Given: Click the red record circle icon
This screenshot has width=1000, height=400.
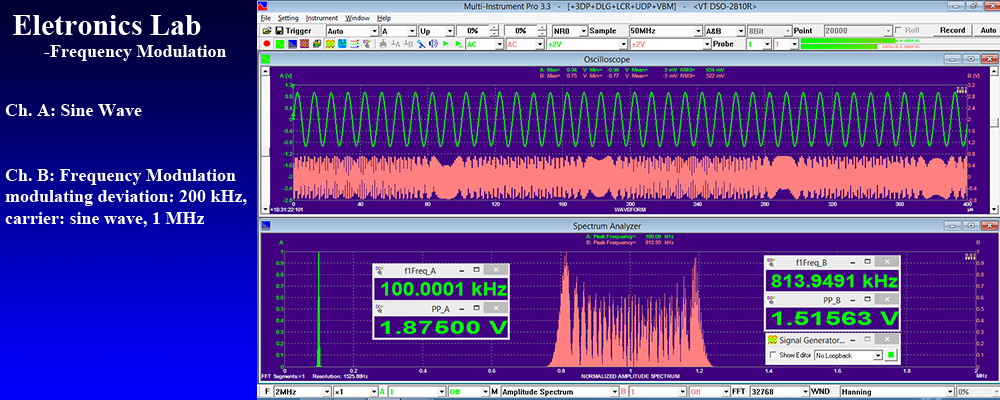Looking at the screenshot, I should (x=267, y=44).
